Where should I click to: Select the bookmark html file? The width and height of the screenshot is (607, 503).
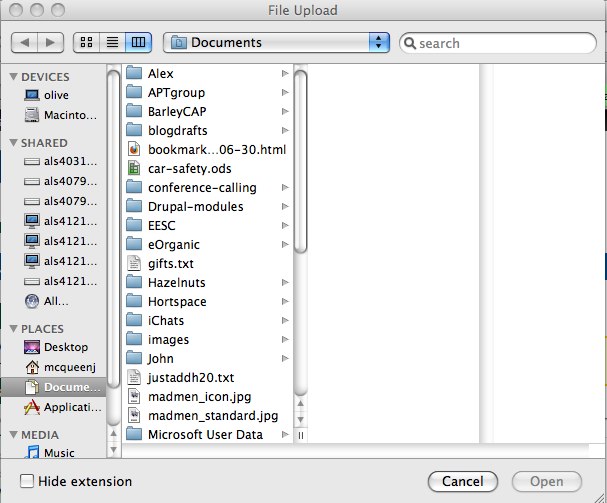click(208, 149)
